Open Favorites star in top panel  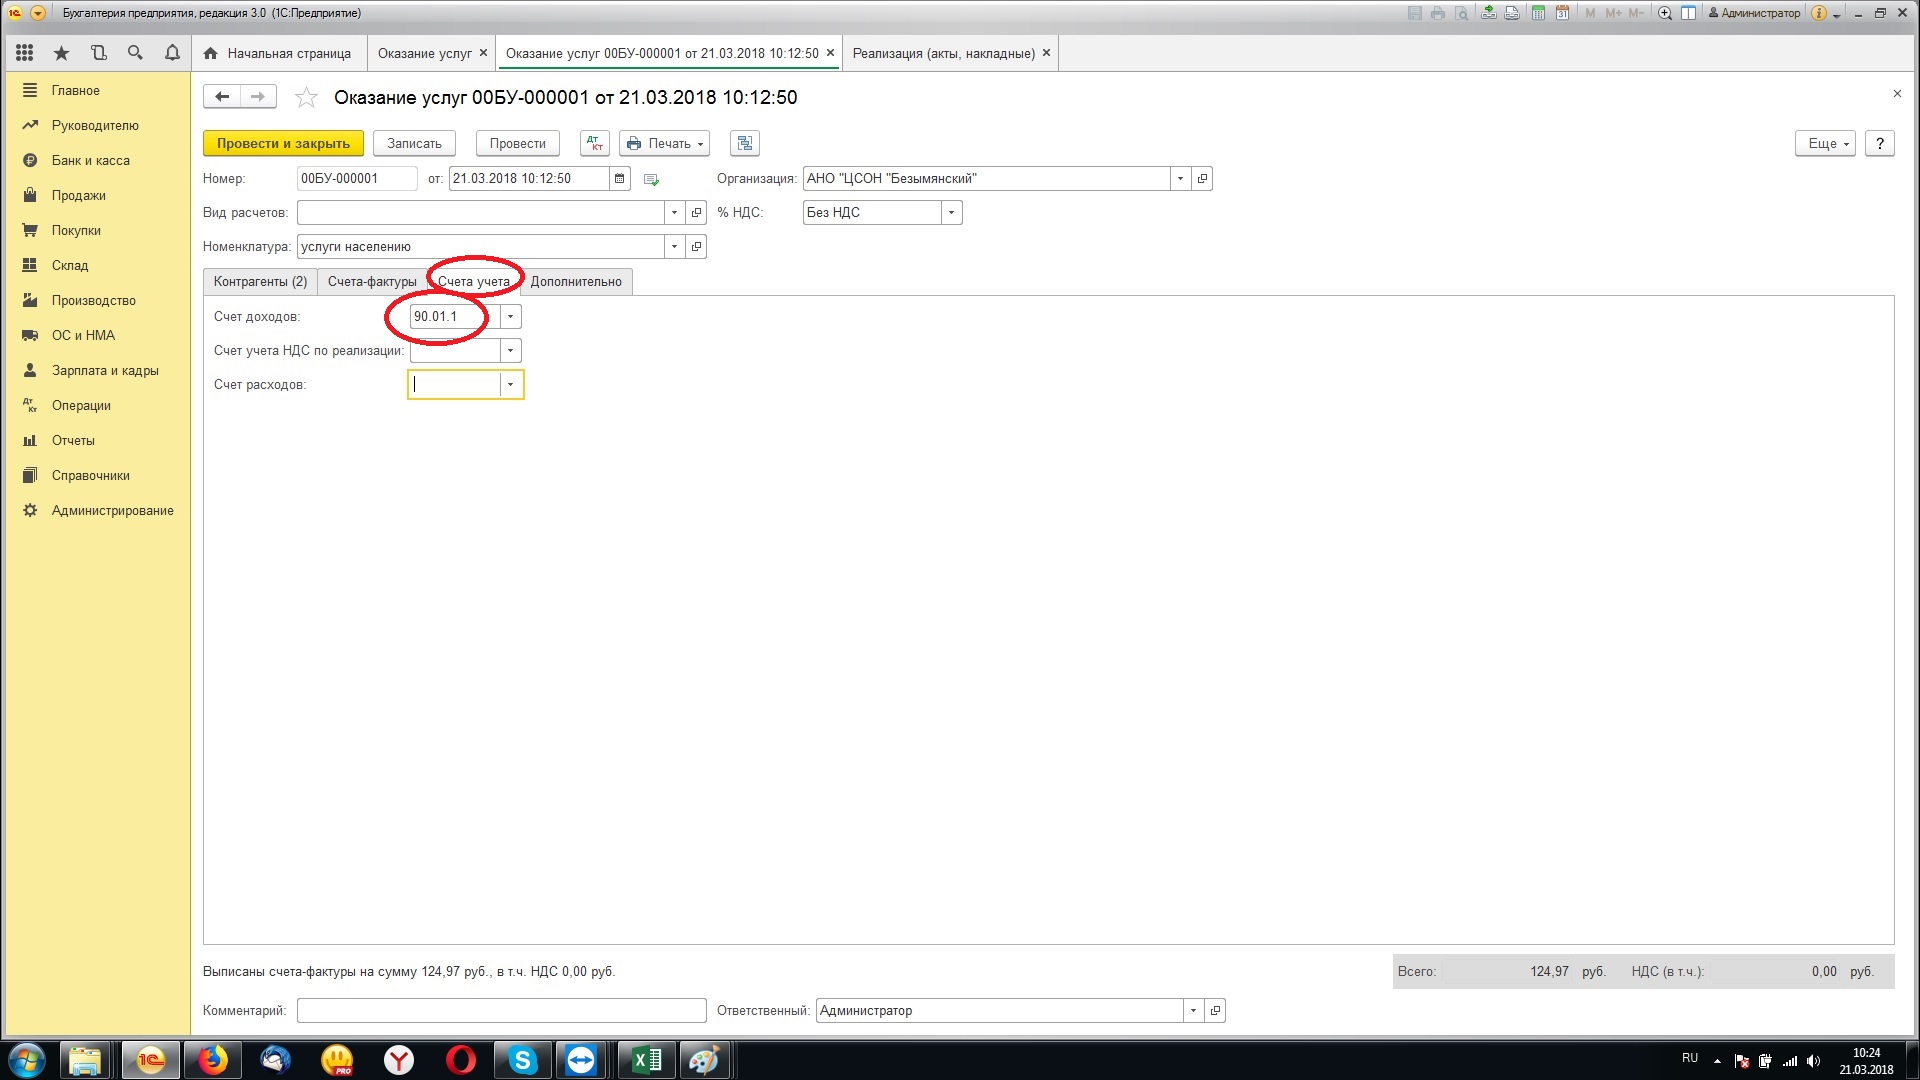[62, 53]
